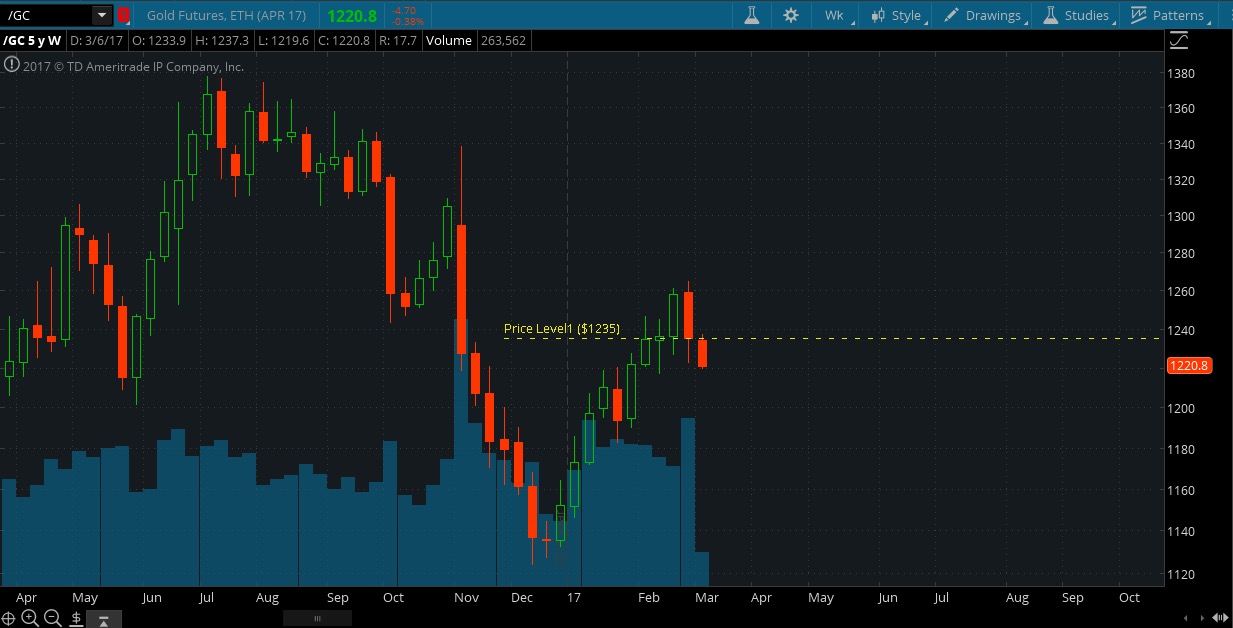Click the /GC symbol input field
Image resolution: width=1233 pixels, height=628 pixels.
(47, 15)
